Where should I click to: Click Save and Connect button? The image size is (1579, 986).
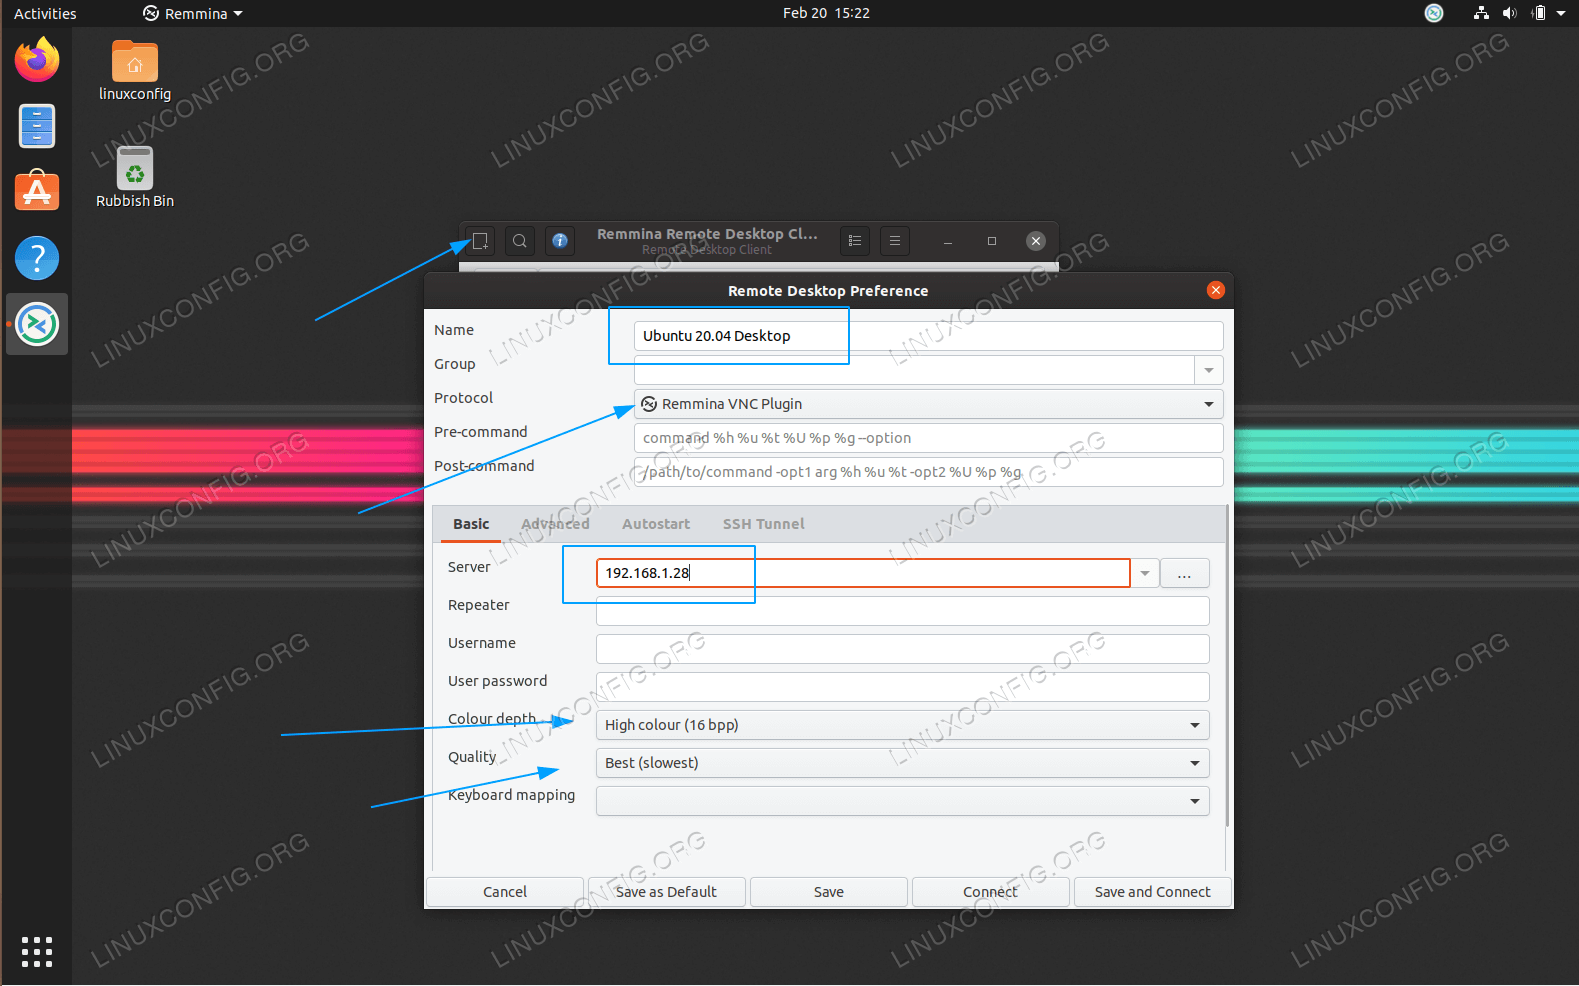(x=1153, y=892)
